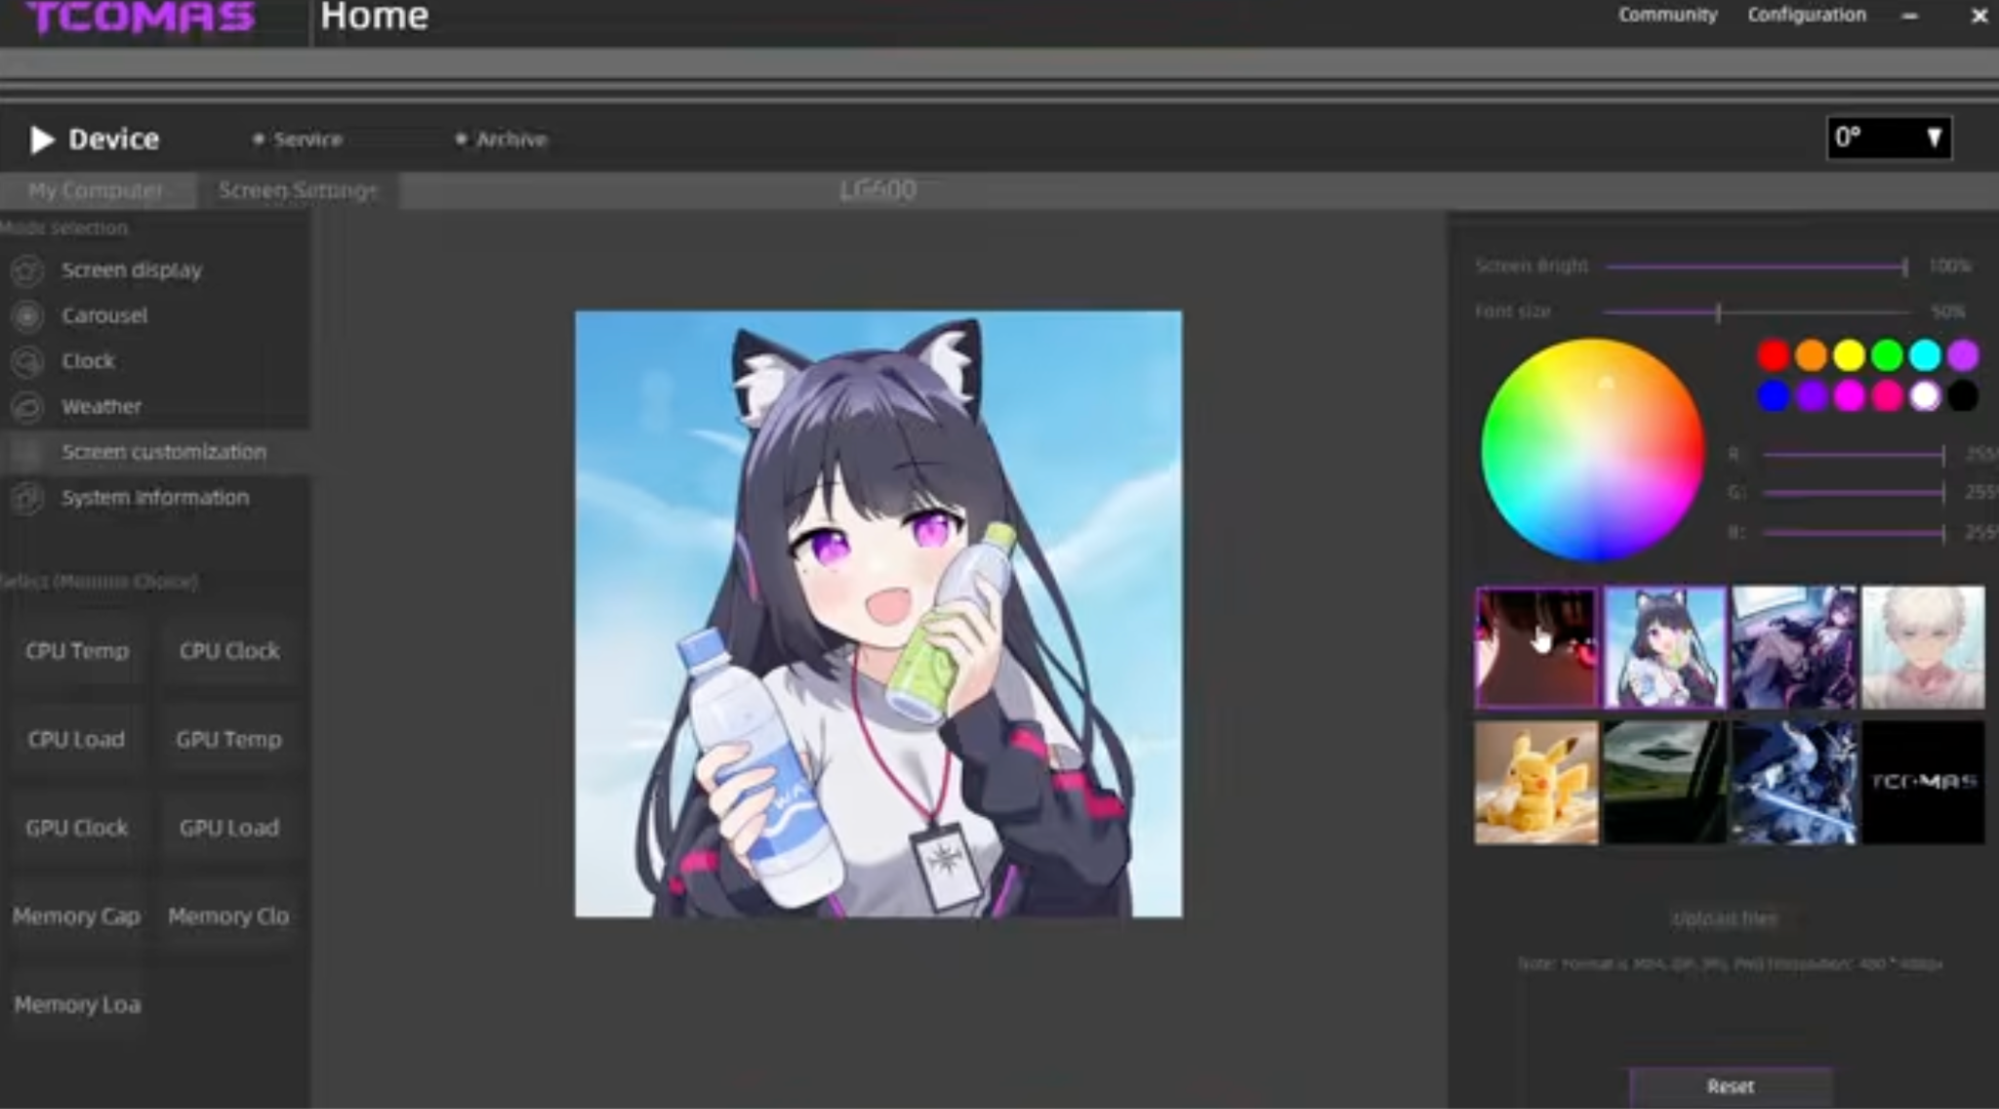Open the 0° rotation dropdown
1999x1109 pixels.
click(1889, 138)
